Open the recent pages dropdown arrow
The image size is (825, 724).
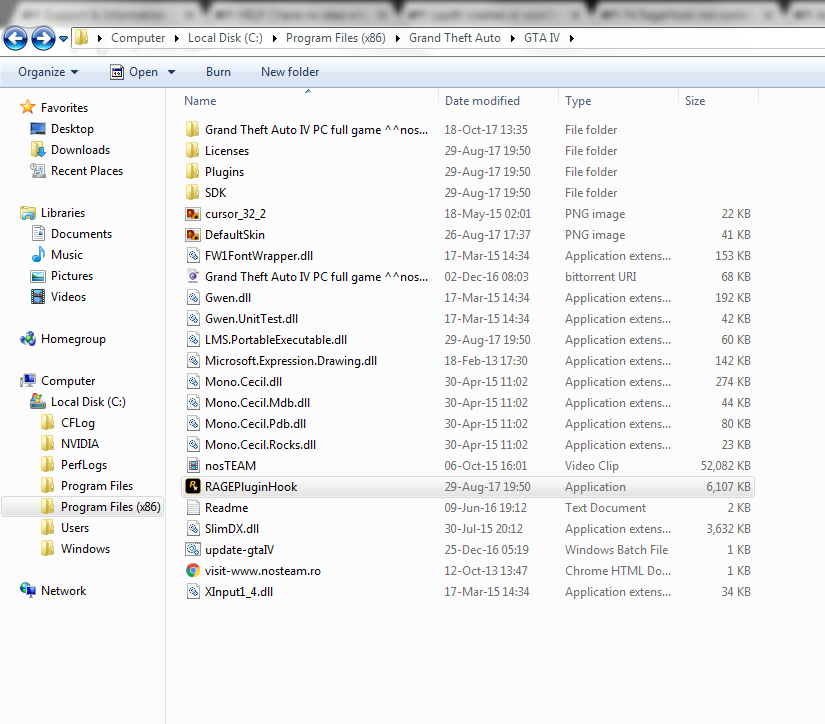pyautogui.click(x=63, y=39)
